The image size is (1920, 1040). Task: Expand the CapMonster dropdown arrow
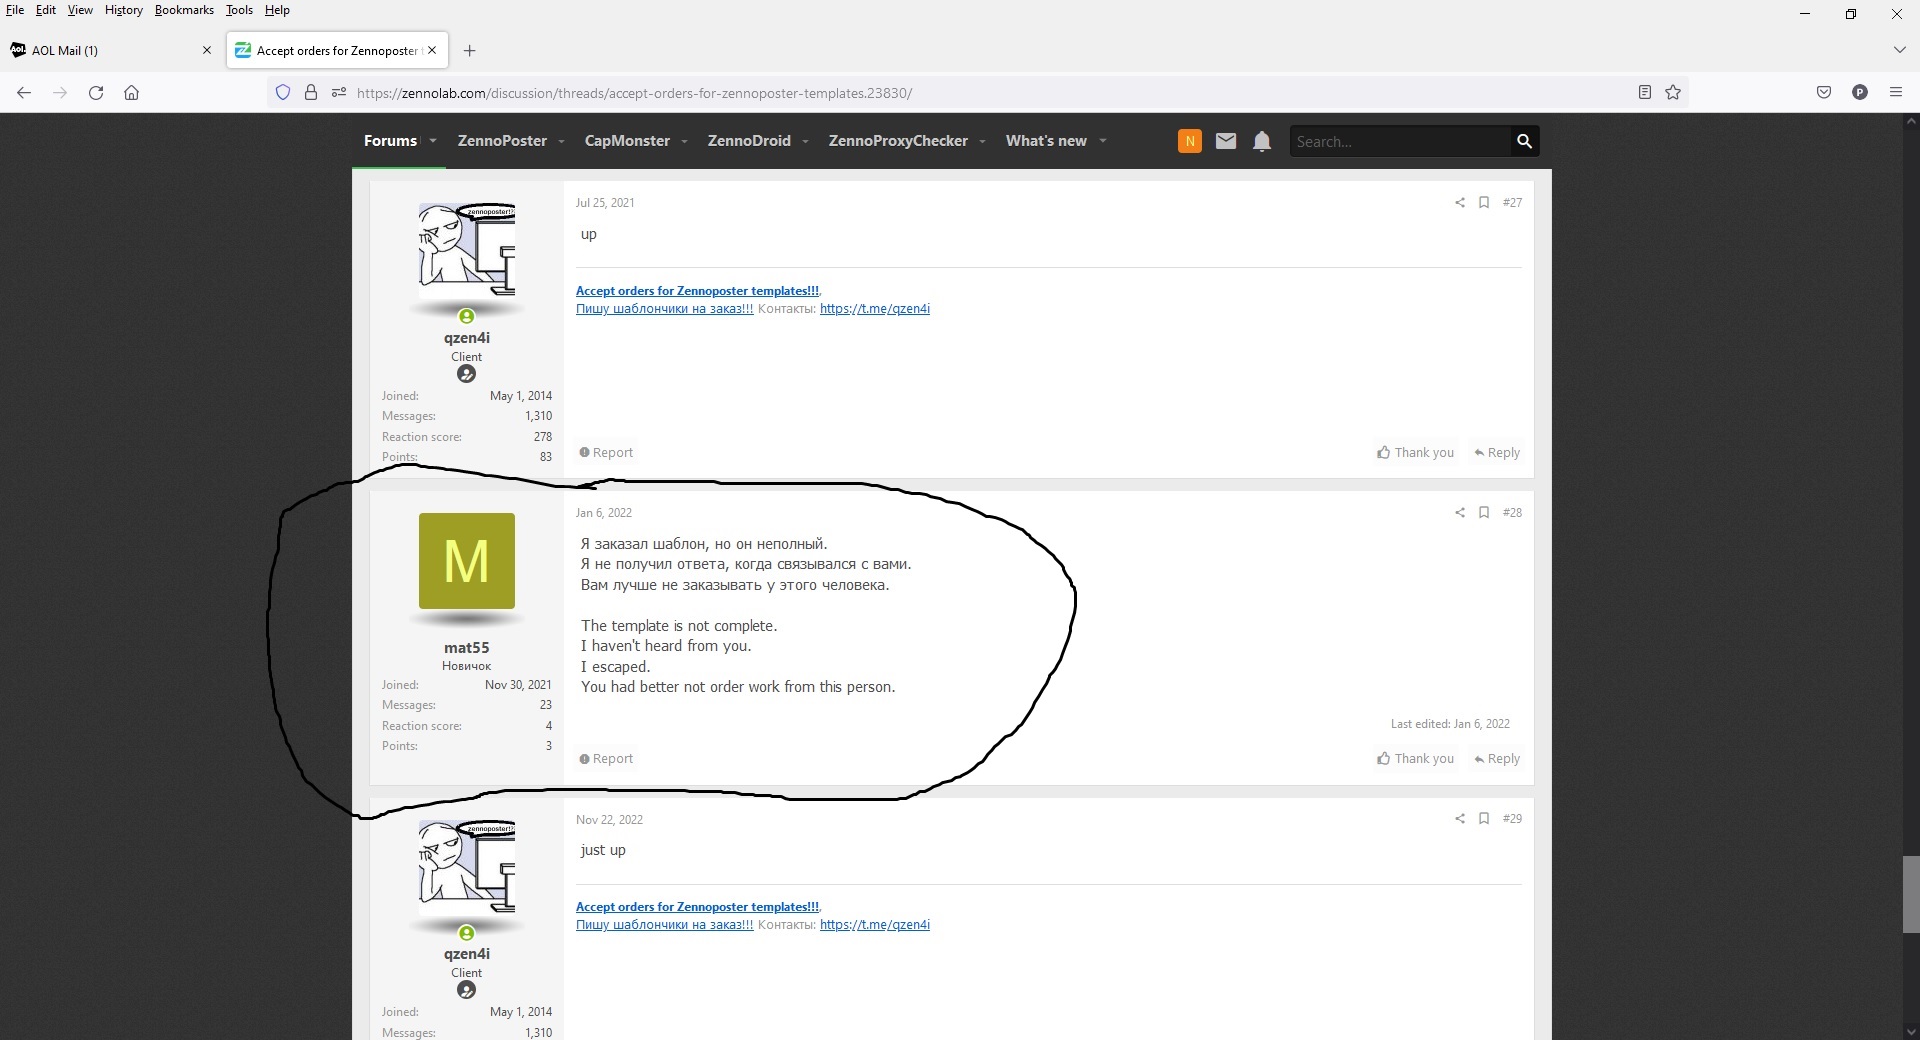[684, 142]
